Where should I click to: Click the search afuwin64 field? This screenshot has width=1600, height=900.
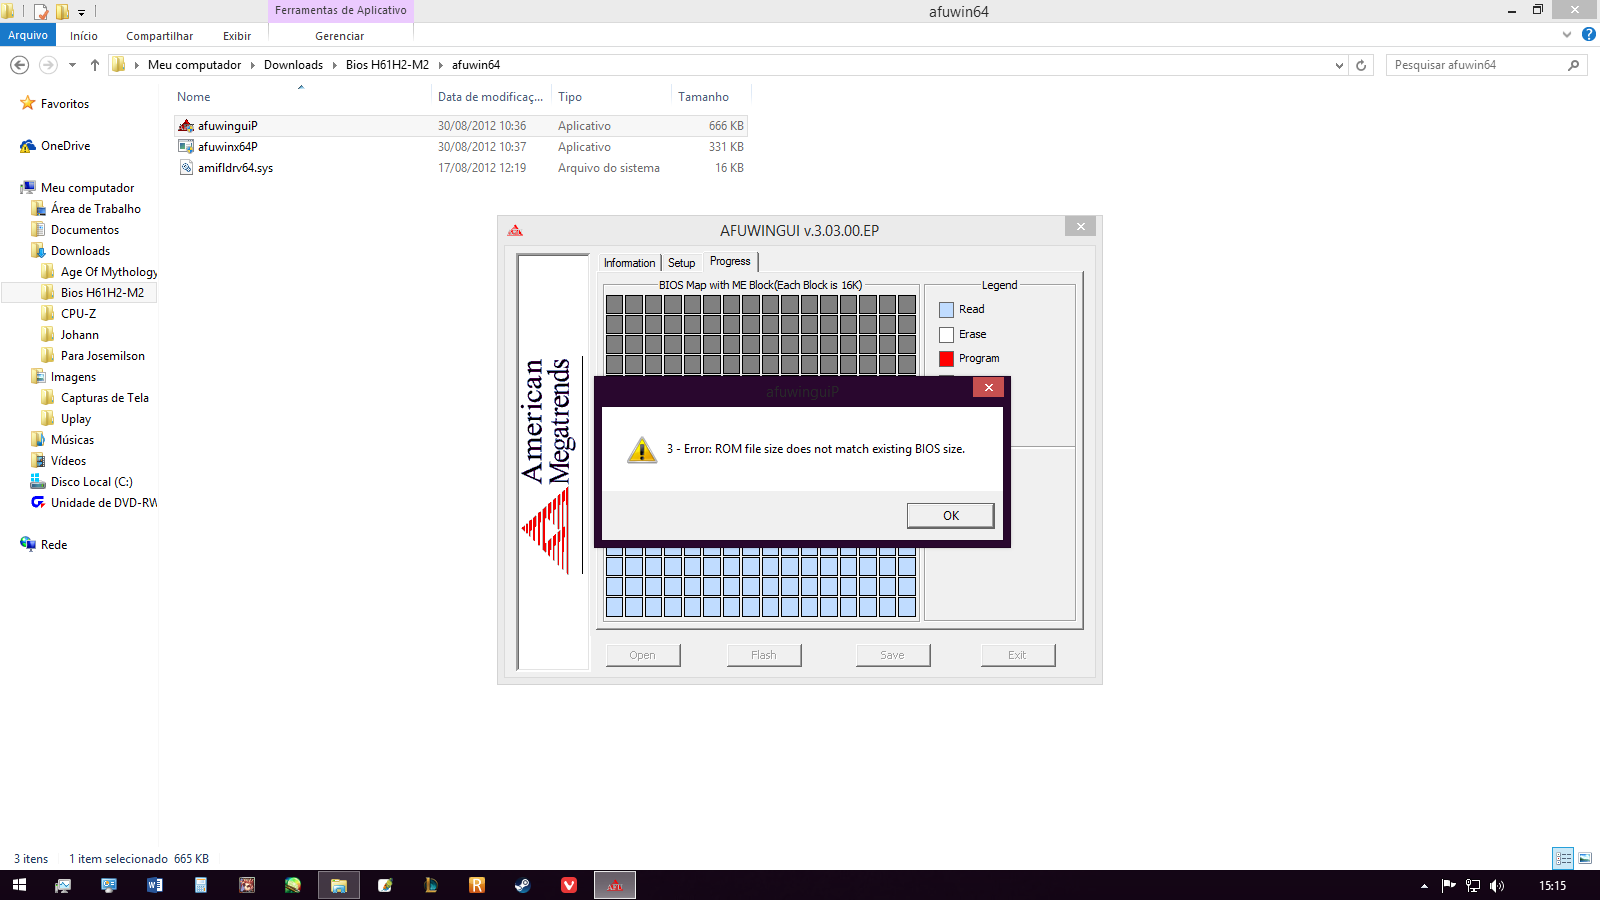1486,65
